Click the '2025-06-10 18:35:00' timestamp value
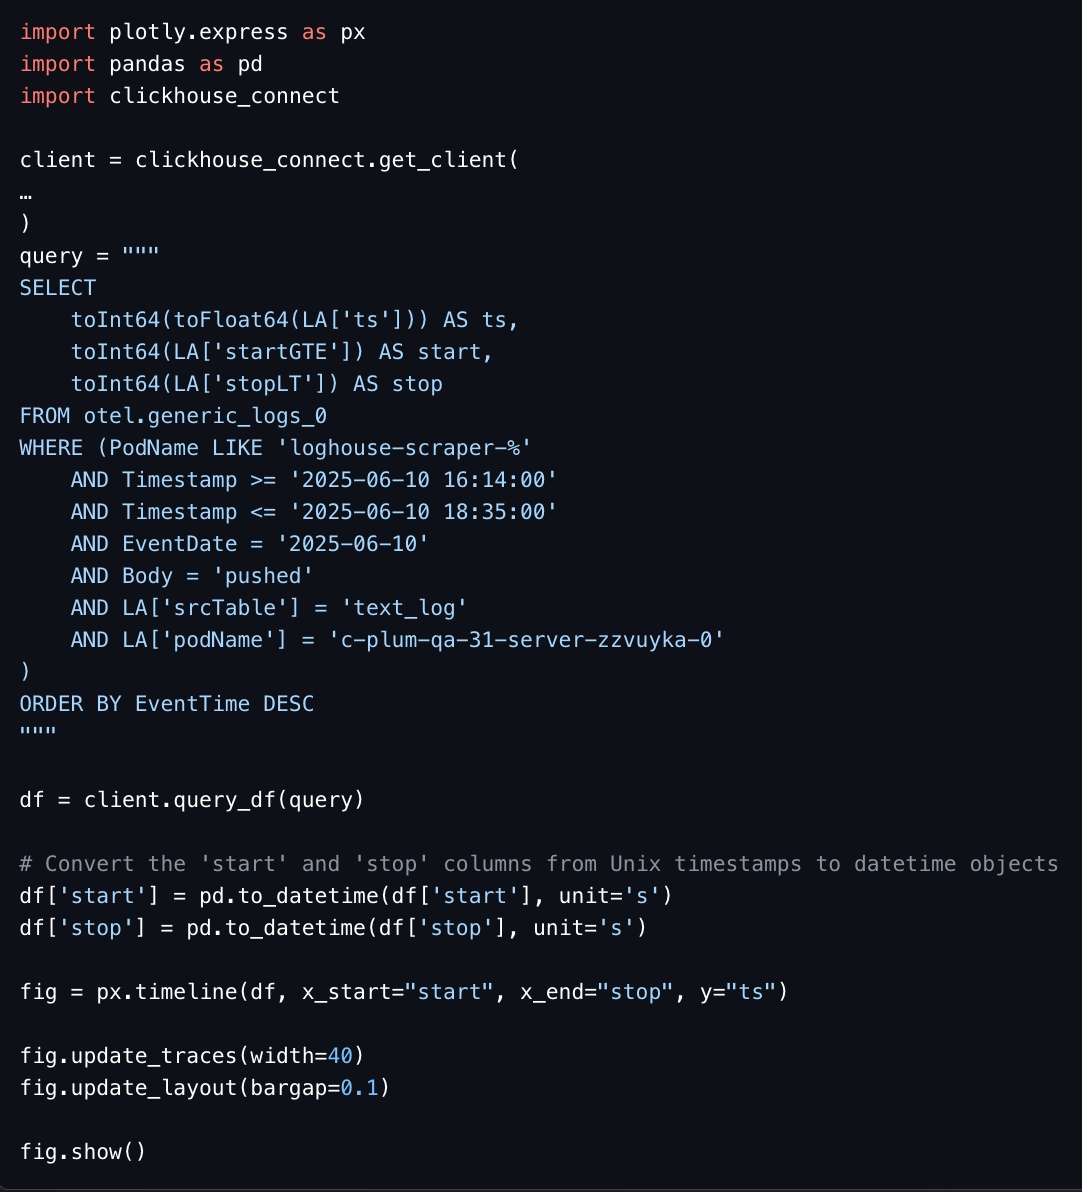This screenshot has height=1192, width=1082. 423,512
